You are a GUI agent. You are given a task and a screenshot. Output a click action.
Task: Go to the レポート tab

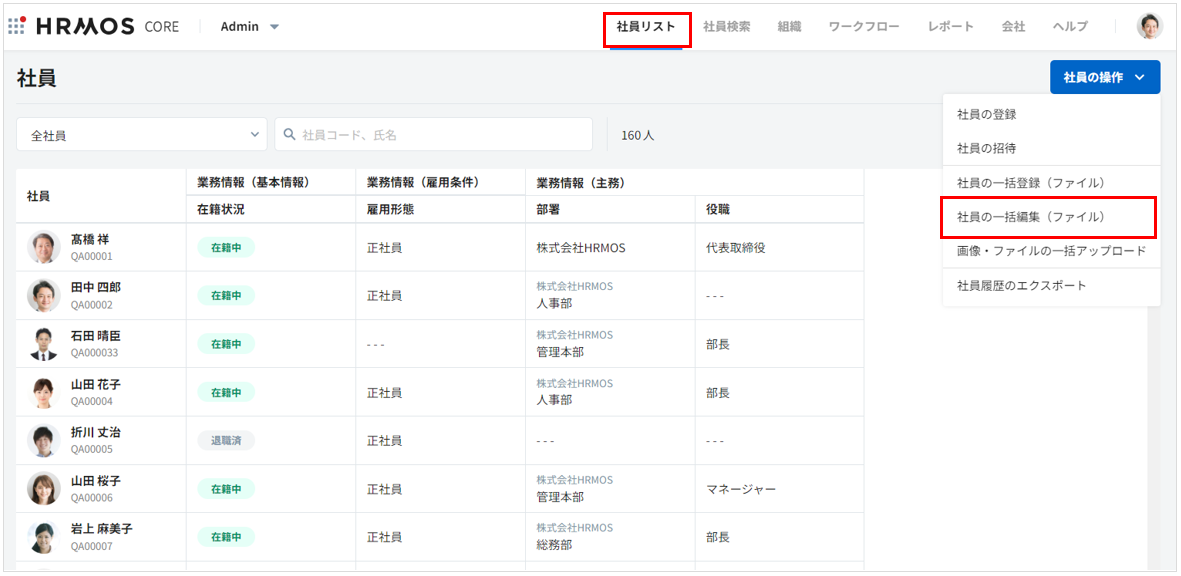950,26
